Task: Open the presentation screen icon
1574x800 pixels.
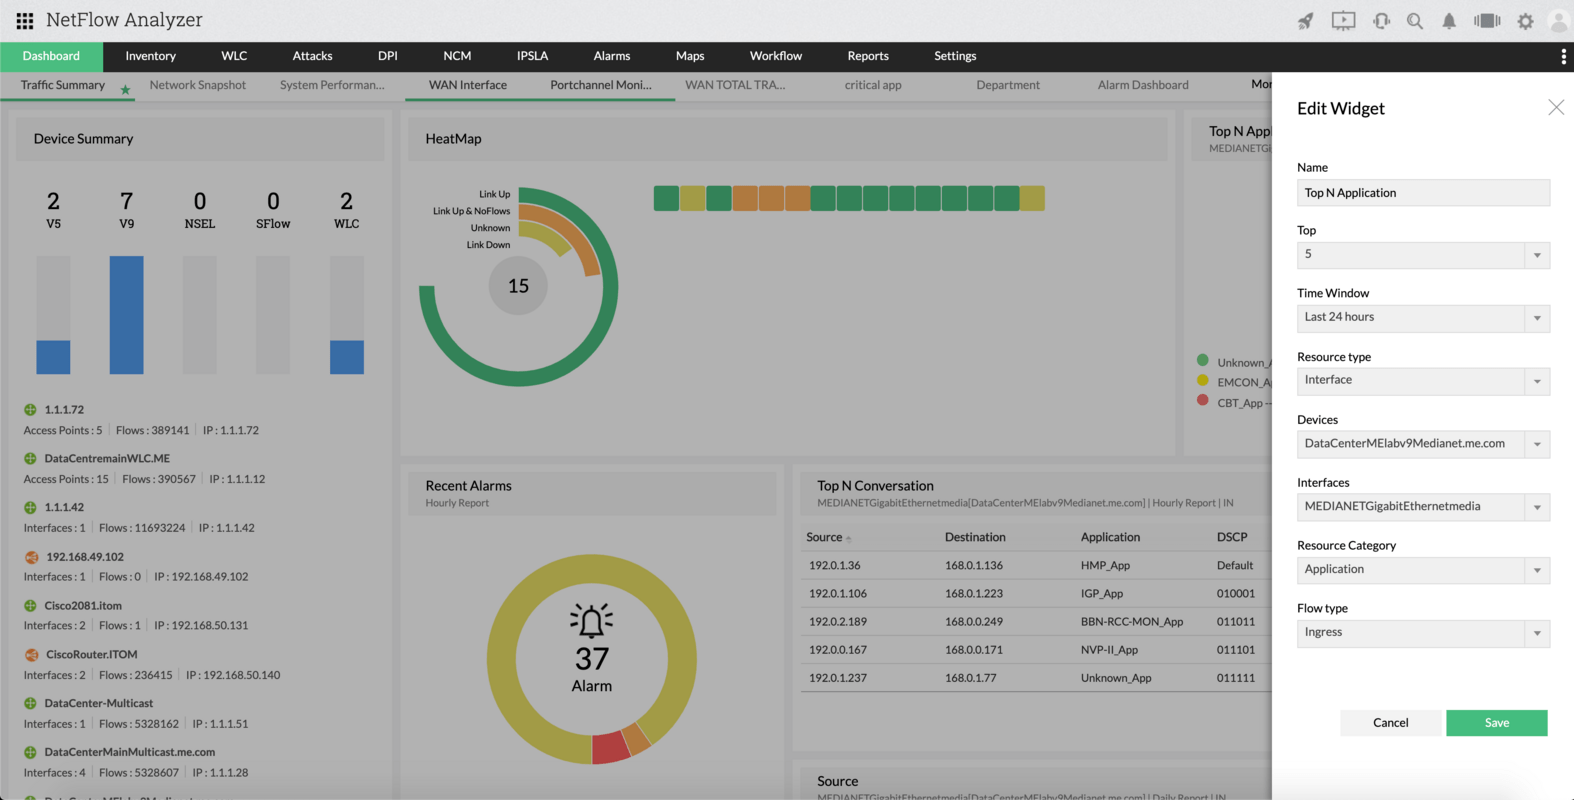Action: click(1343, 20)
